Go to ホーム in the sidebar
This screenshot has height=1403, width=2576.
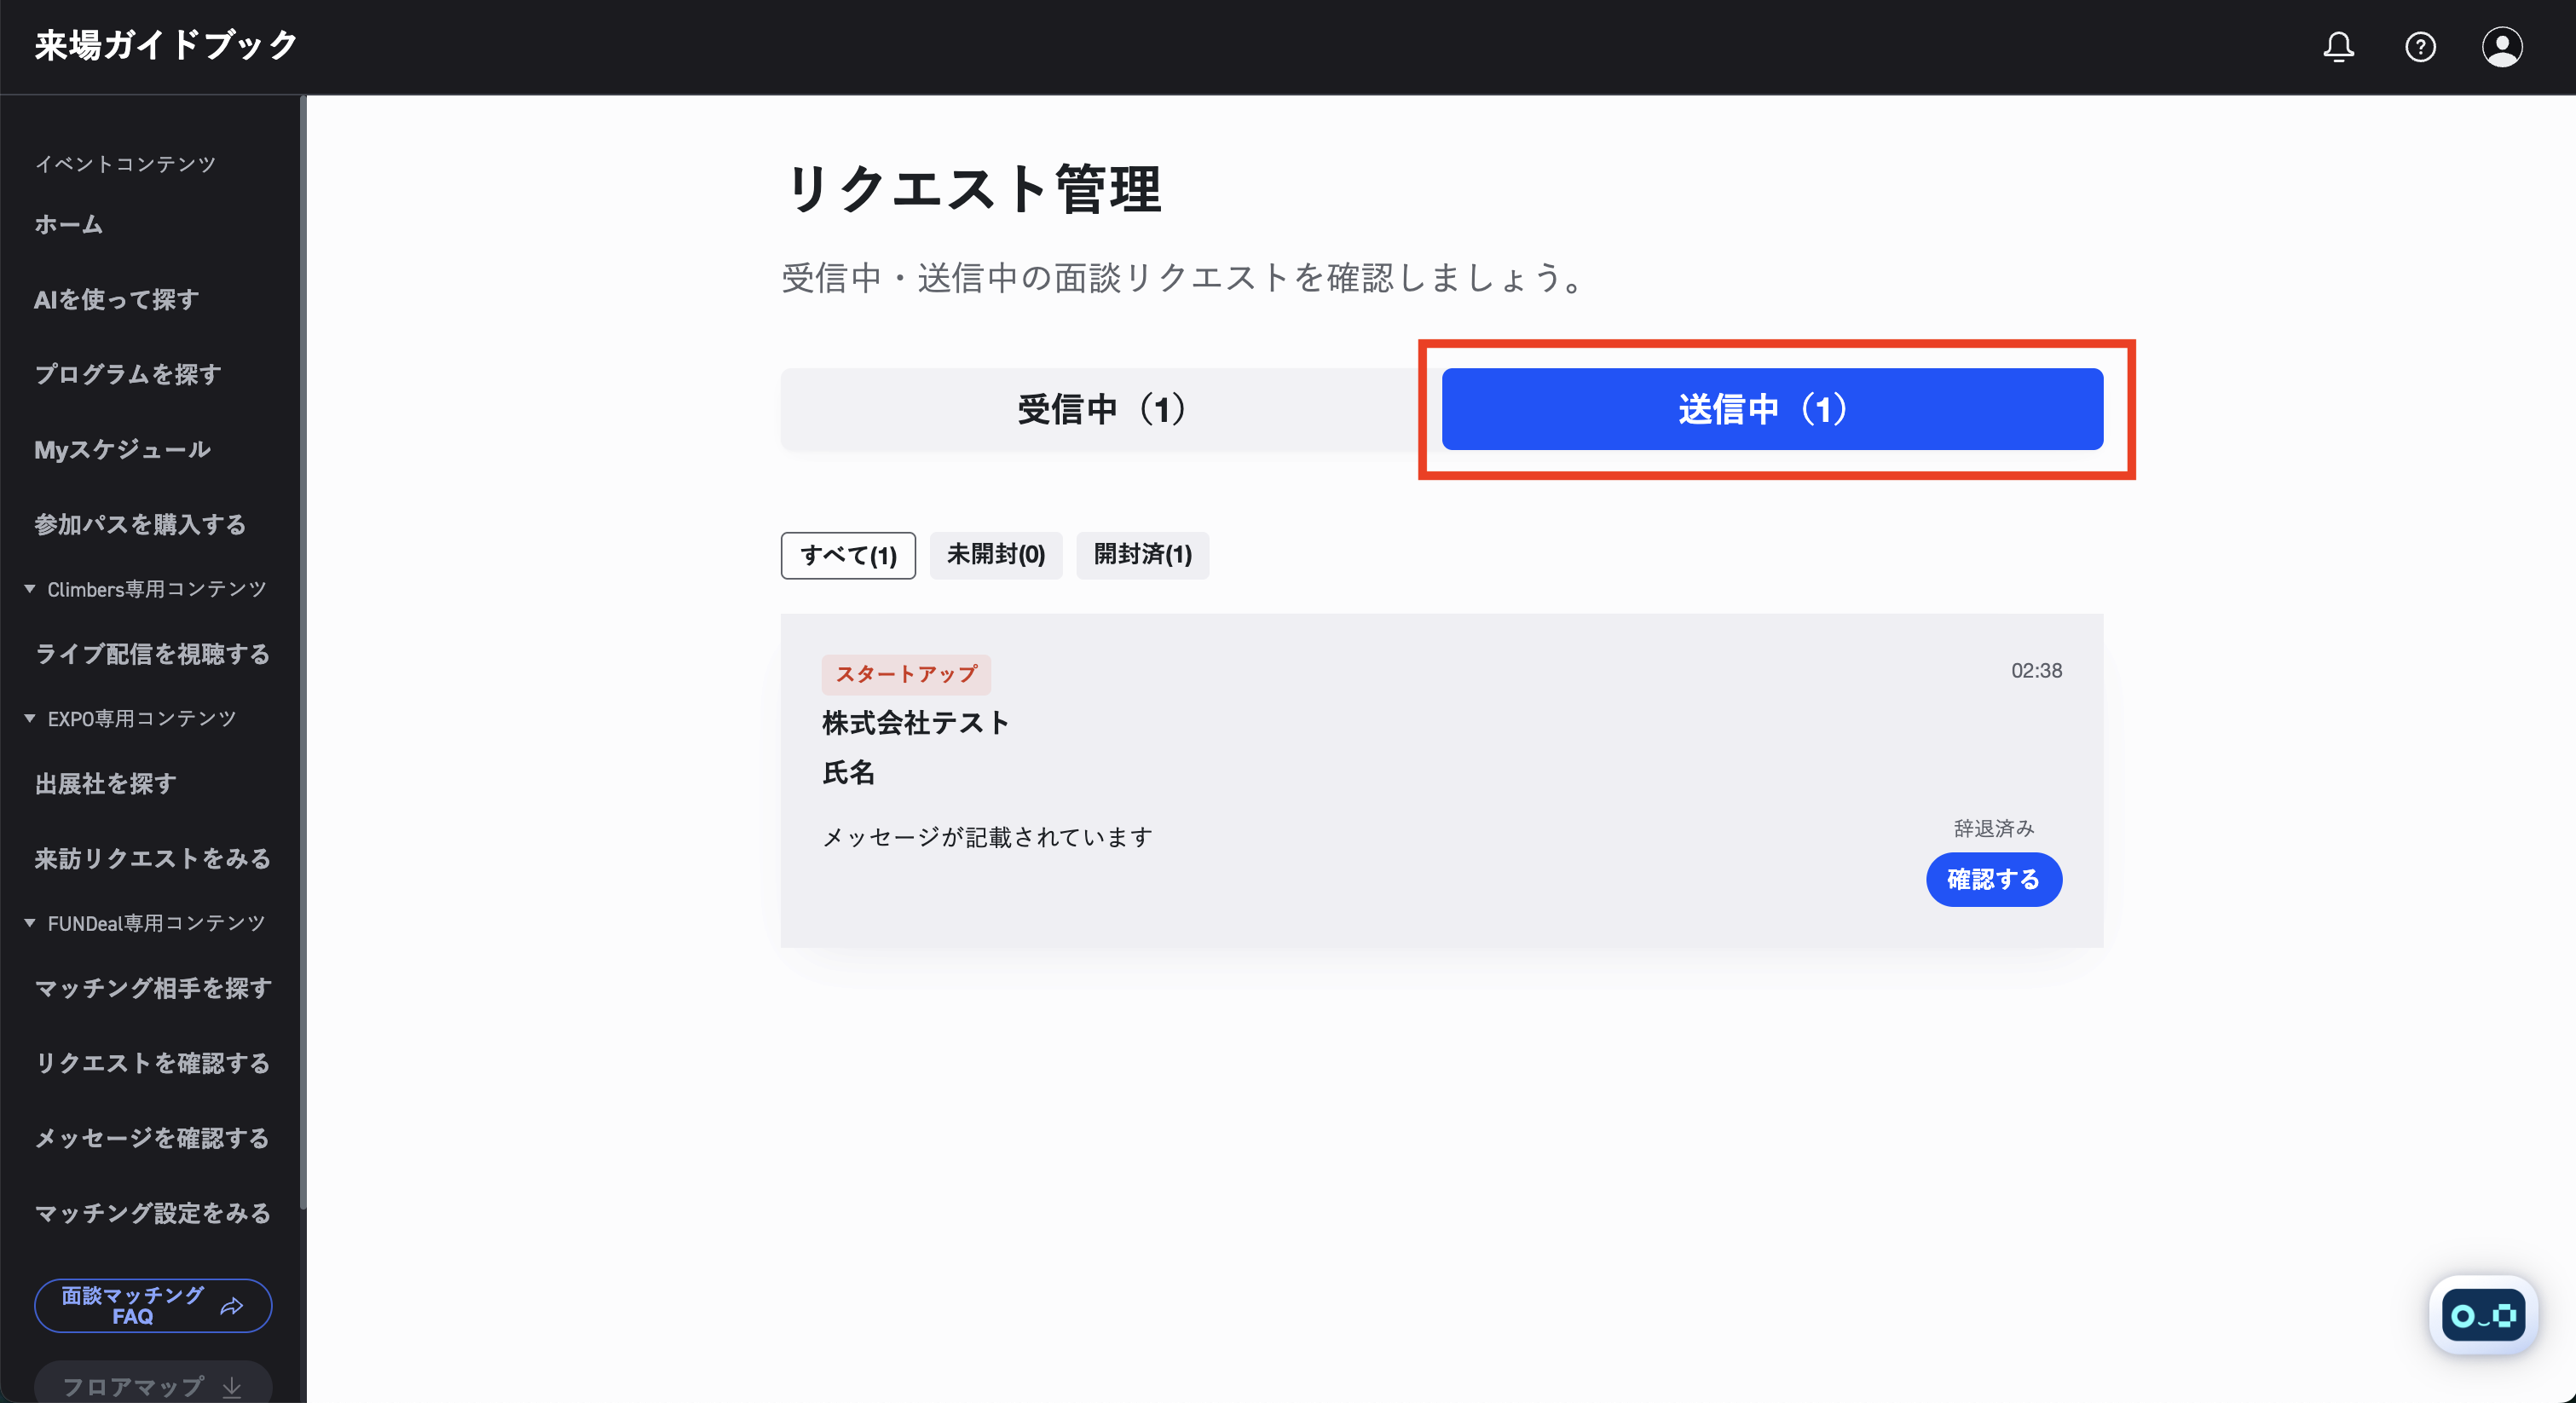(x=69, y=225)
